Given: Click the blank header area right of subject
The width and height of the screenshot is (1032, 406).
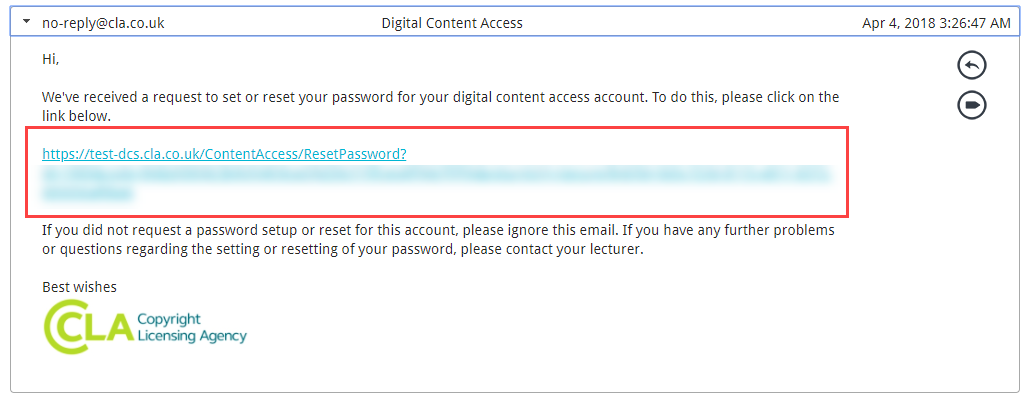Looking at the screenshot, I should (x=690, y=22).
